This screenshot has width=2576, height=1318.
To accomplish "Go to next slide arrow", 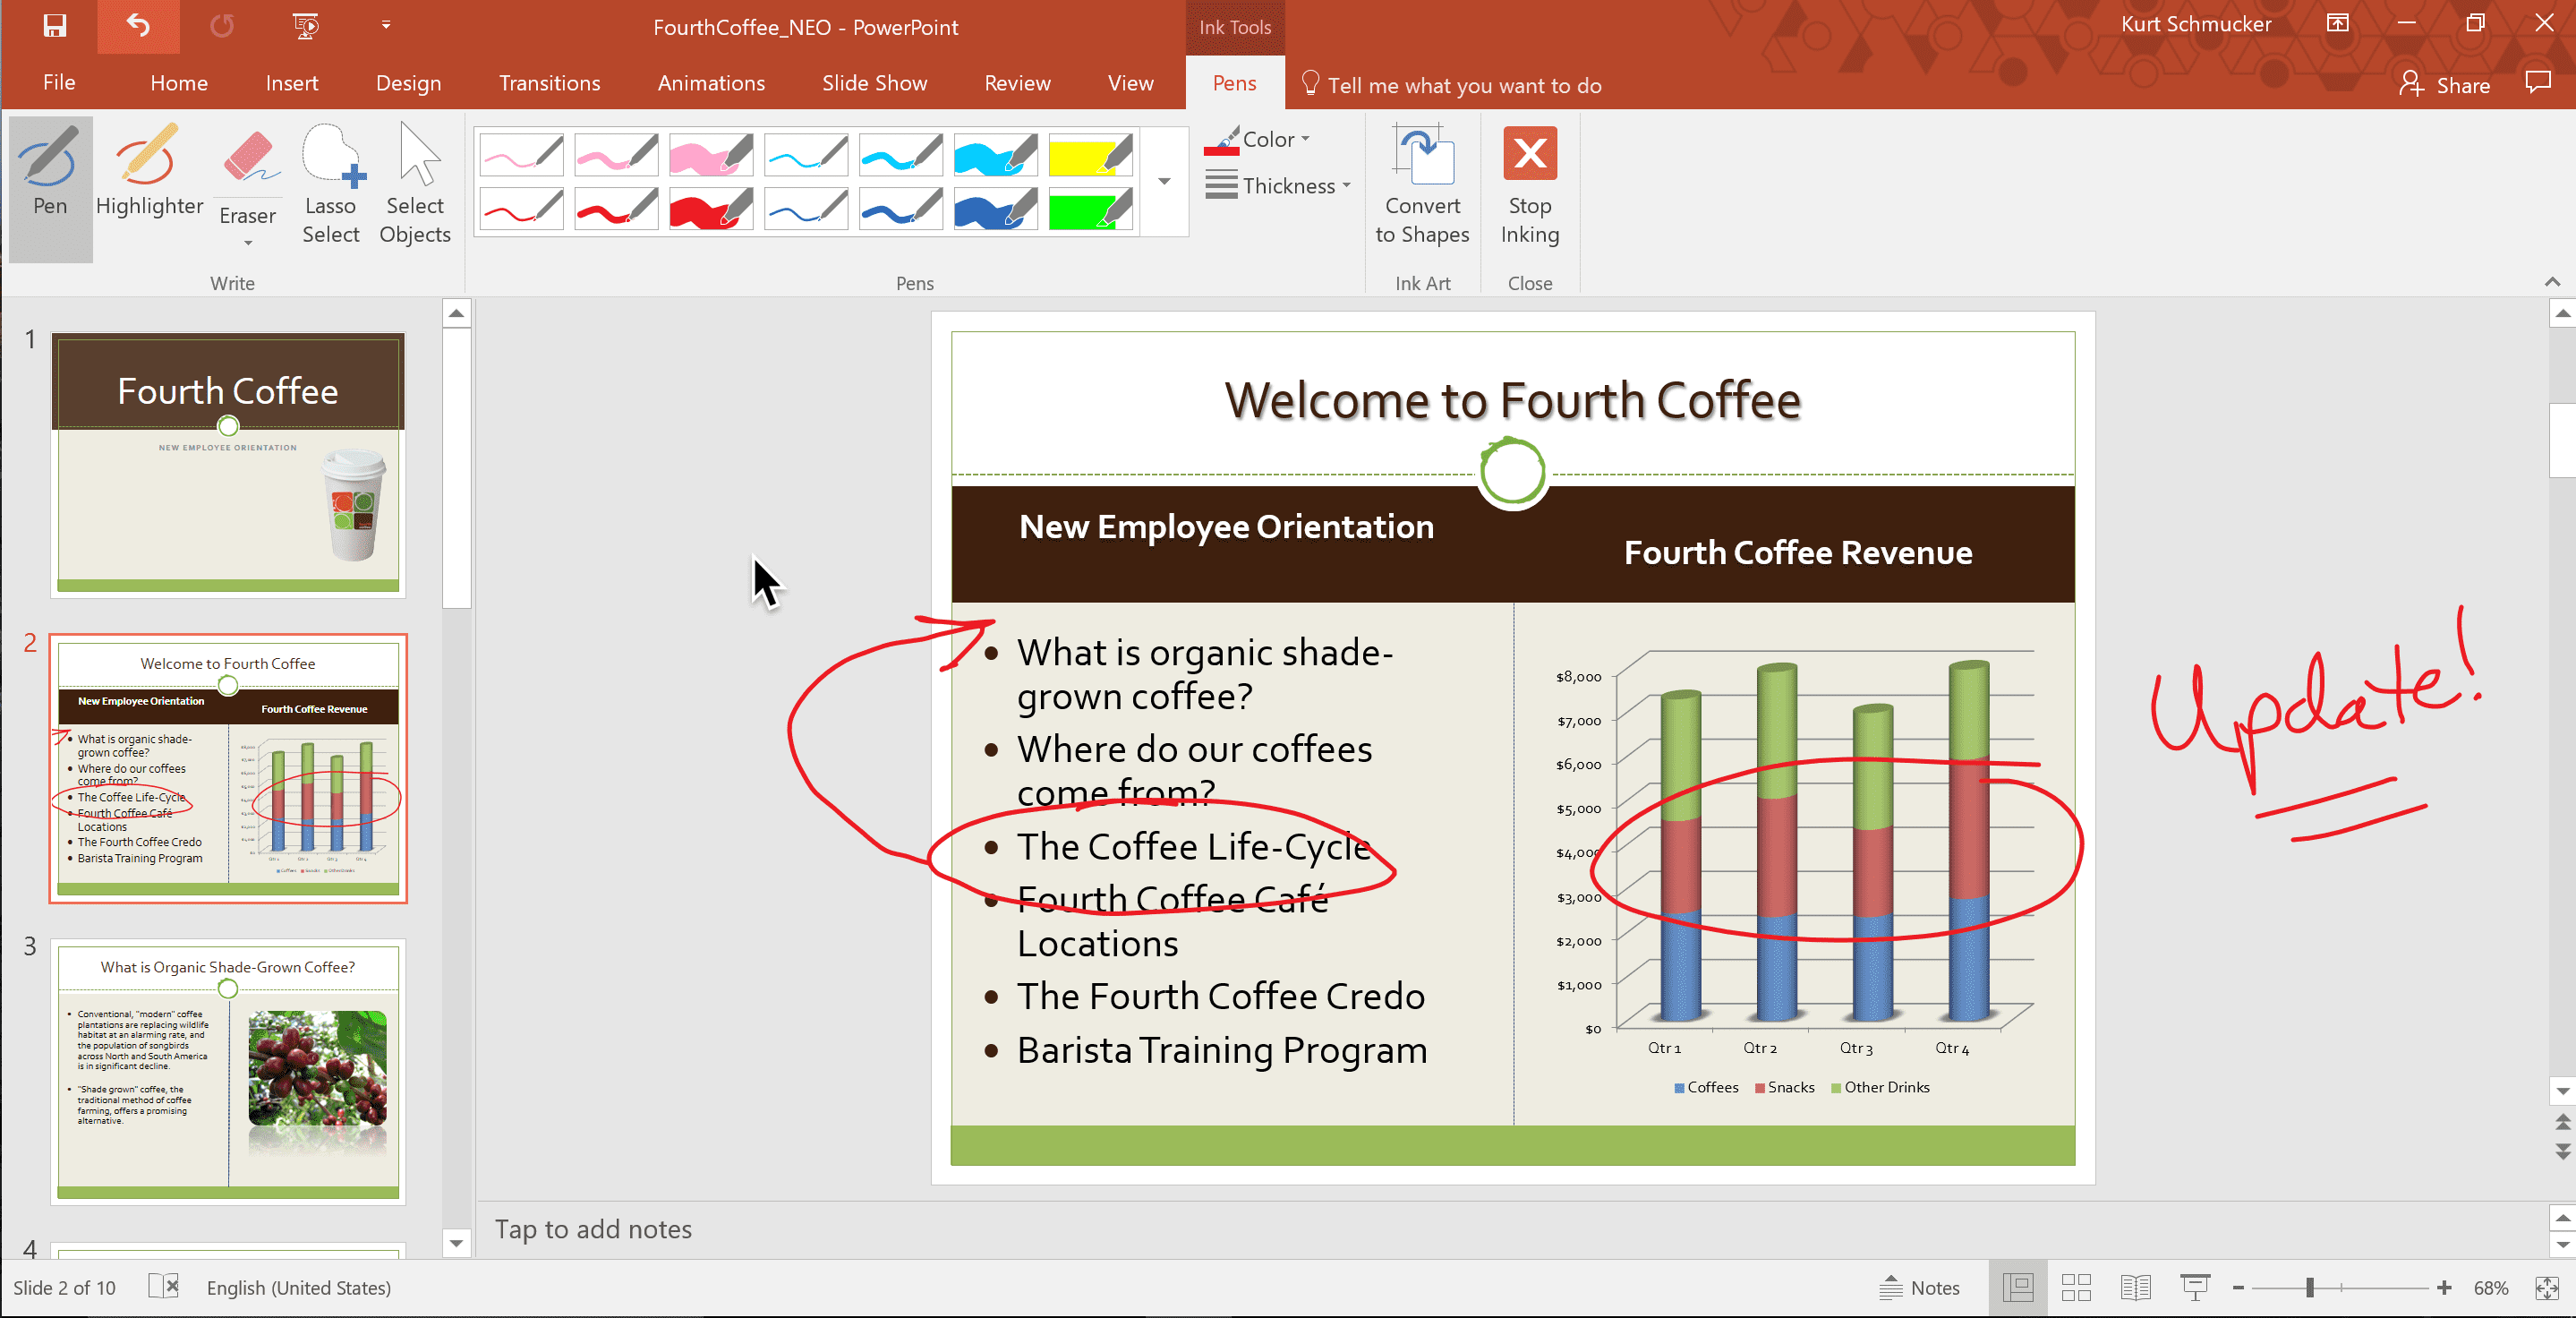I will click(x=2562, y=1151).
